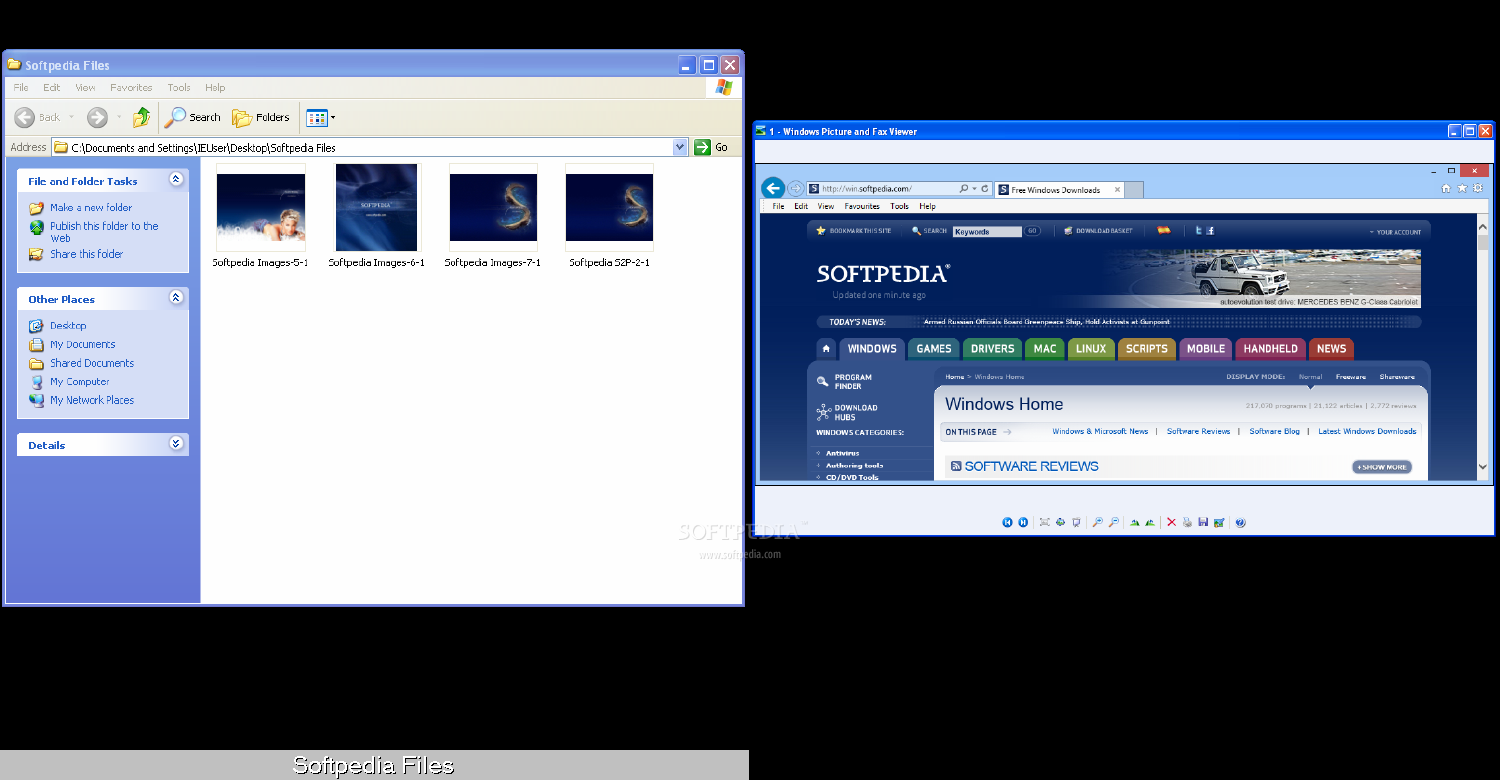Open Views dropdown arrow in Explorer
The width and height of the screenshot is (1500, 780).
tap(333, 118)
